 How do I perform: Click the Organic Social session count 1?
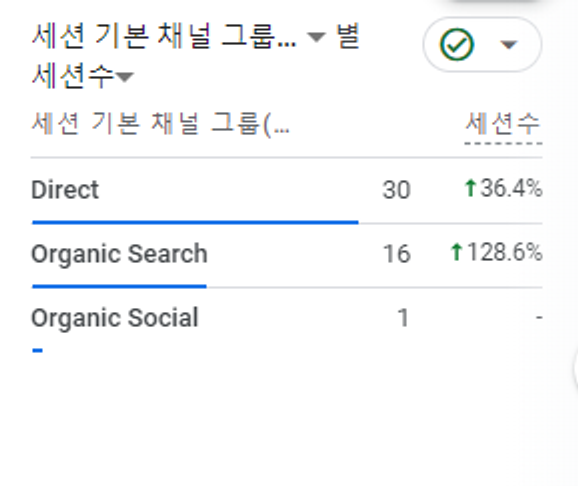[x=403, y=318]
